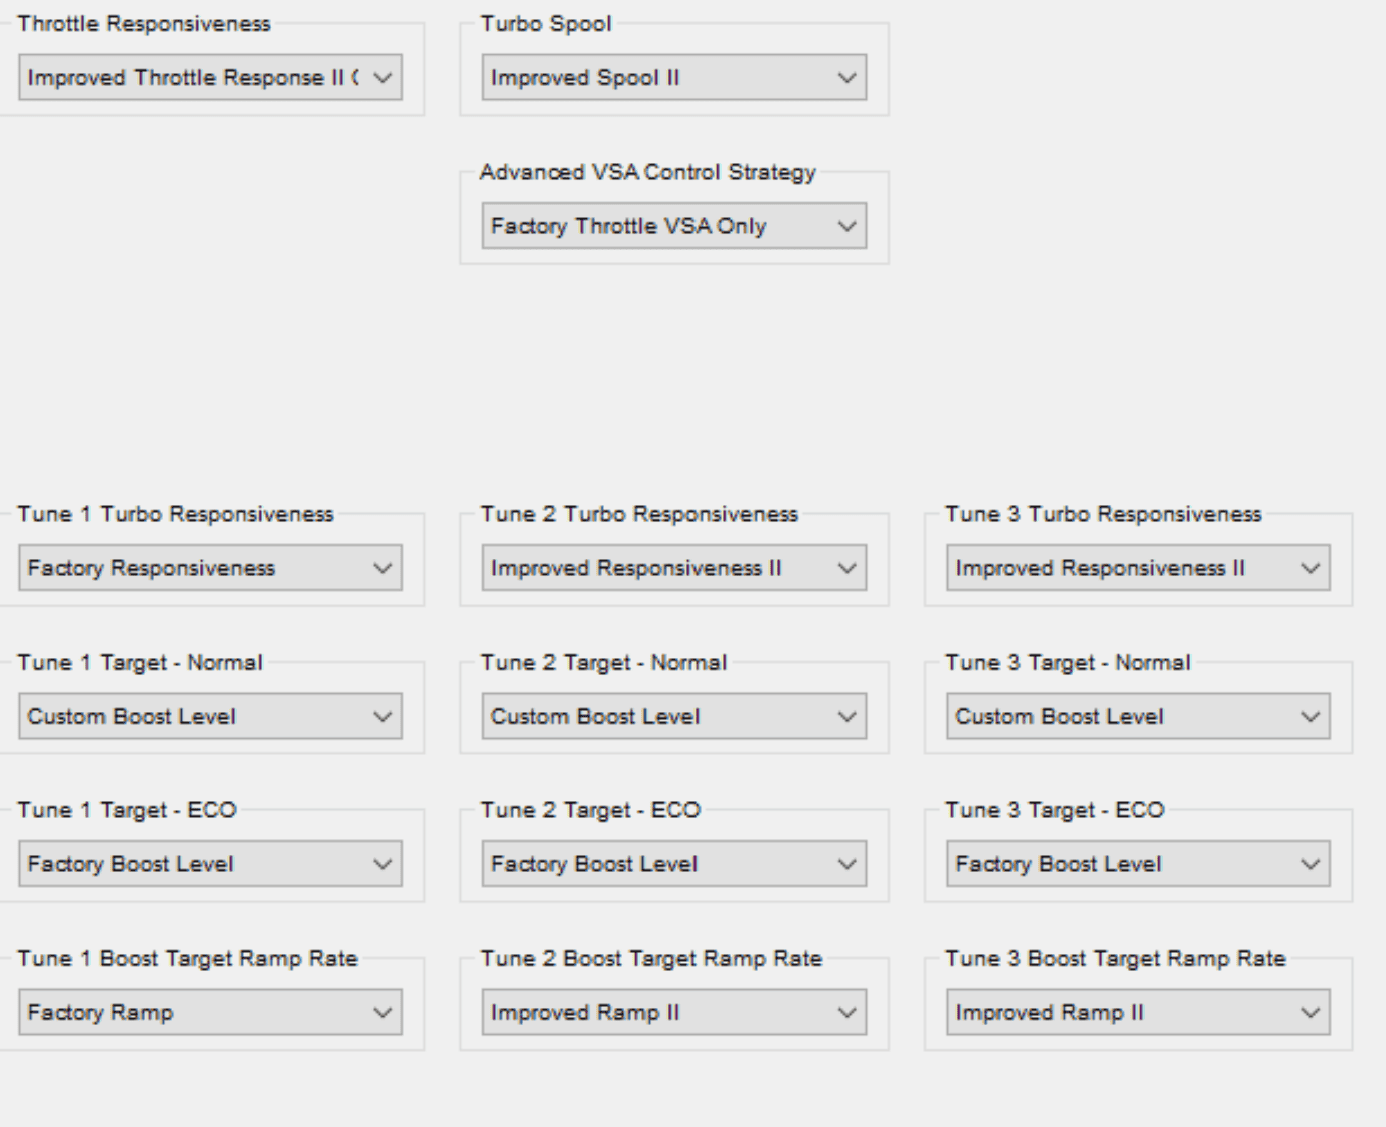
Task: Change Tune 1 Target - Normal selection
Action: click(x=210, y=716)
